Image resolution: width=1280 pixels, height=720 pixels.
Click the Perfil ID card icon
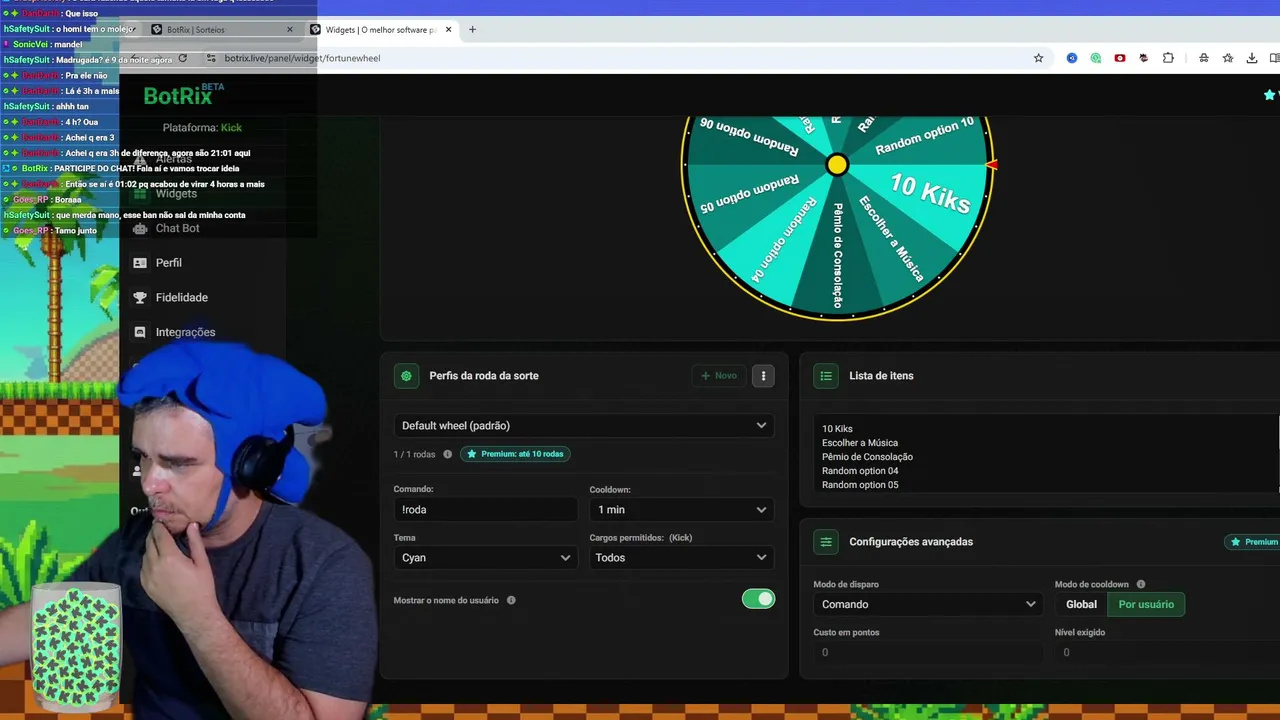point(140,263)
